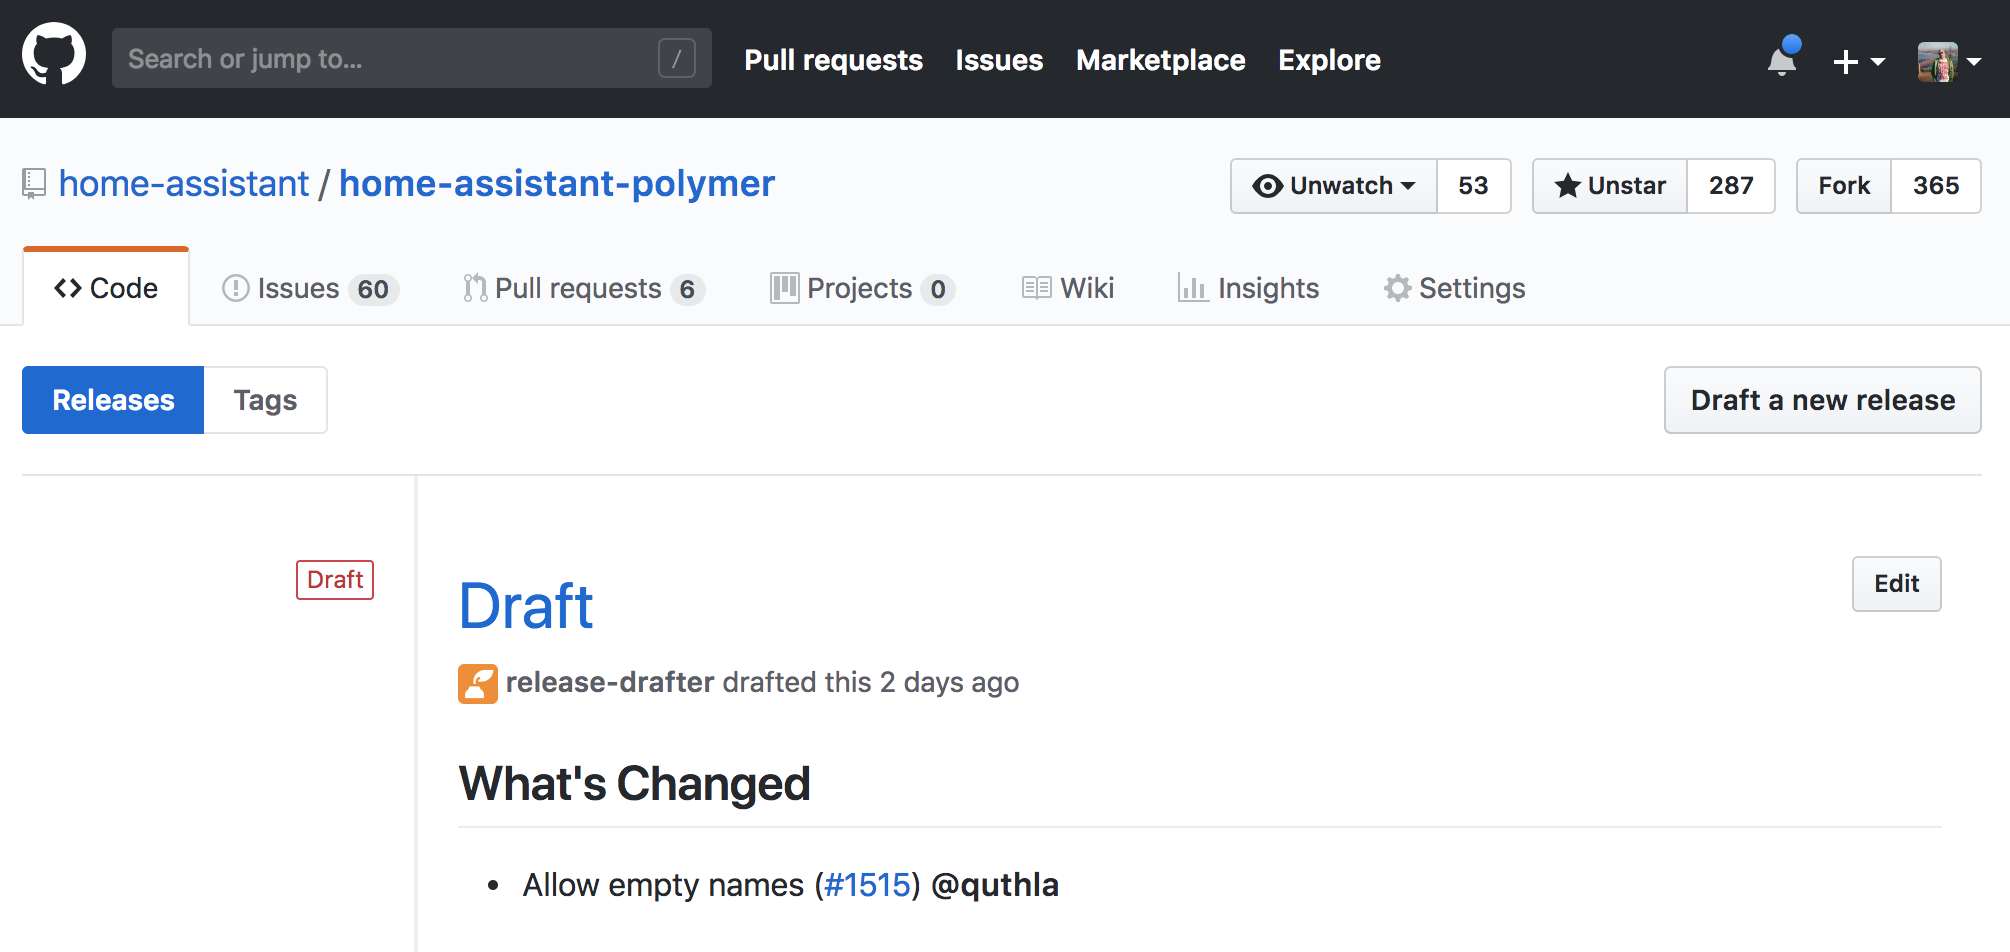Switch to the Code tab
Screen dimensions: 2010x952
pos(105,287)
